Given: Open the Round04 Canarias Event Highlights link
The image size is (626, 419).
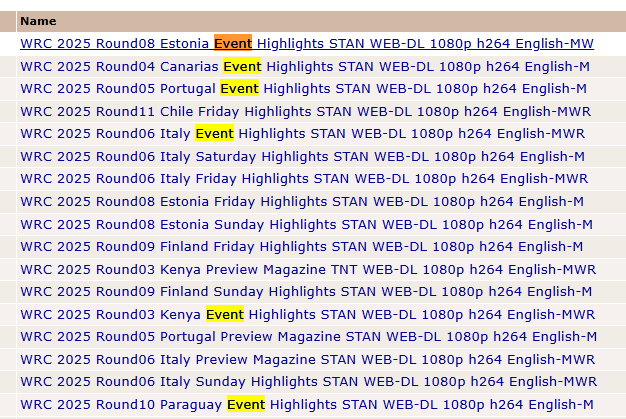Looking at the screenshot, I should (305, 66).
